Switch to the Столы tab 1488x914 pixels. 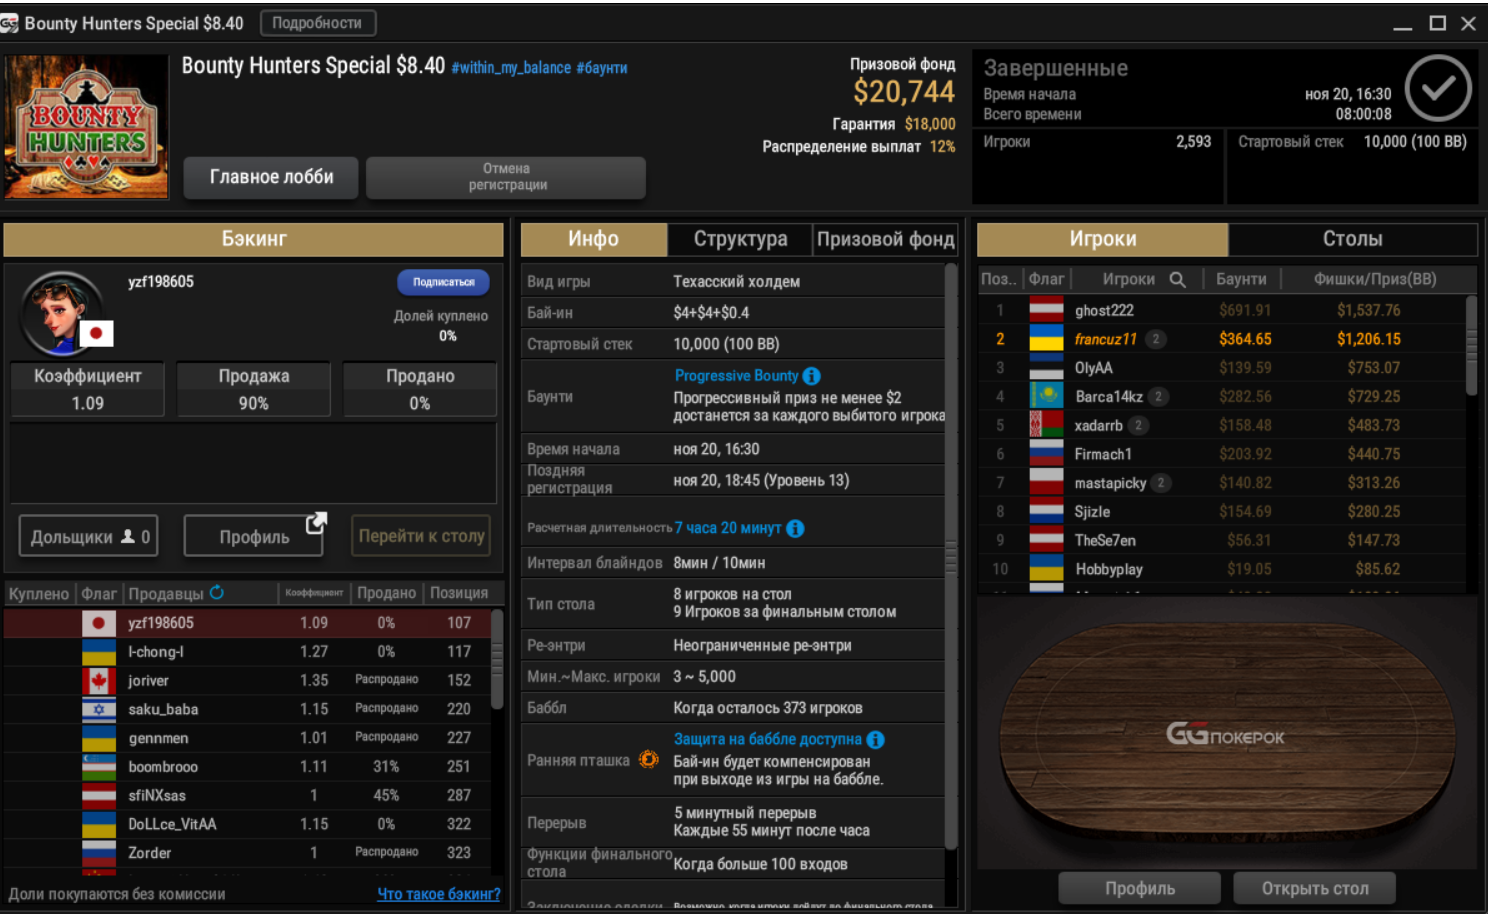tap(1352, 239)
